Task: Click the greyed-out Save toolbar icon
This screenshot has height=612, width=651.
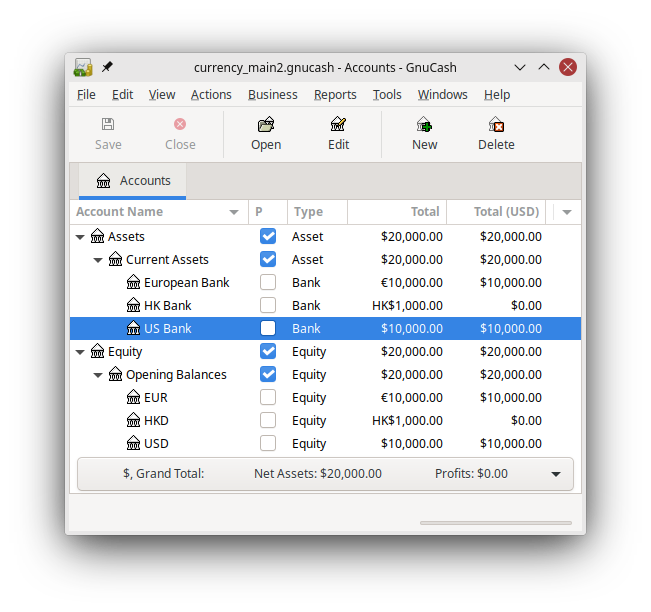Action: [x=108, y=125]
